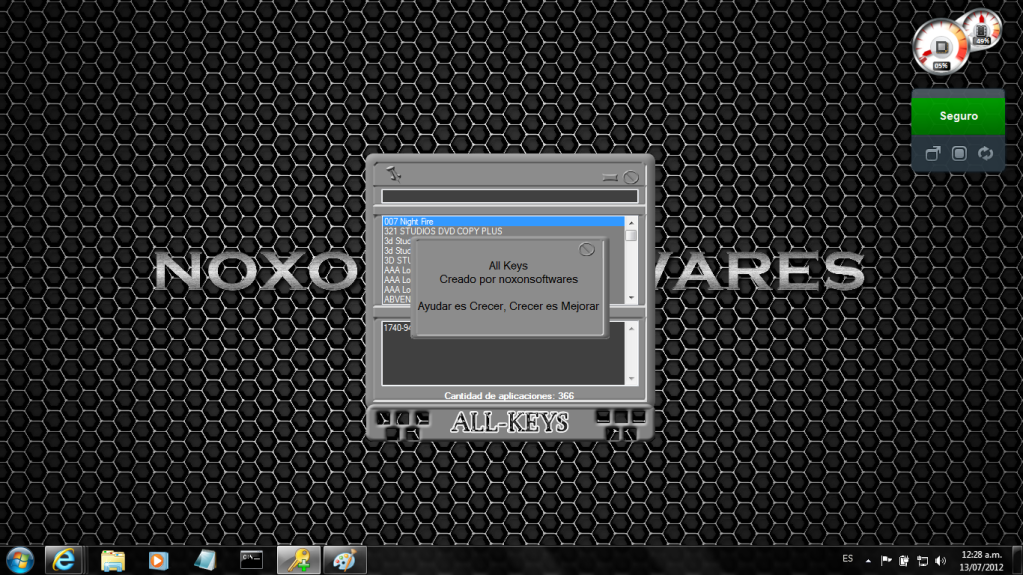The height and width of the screenshot is (575, 1023).
Task: Click the applications list scrollbar thumb
Action: pos(631,235)
